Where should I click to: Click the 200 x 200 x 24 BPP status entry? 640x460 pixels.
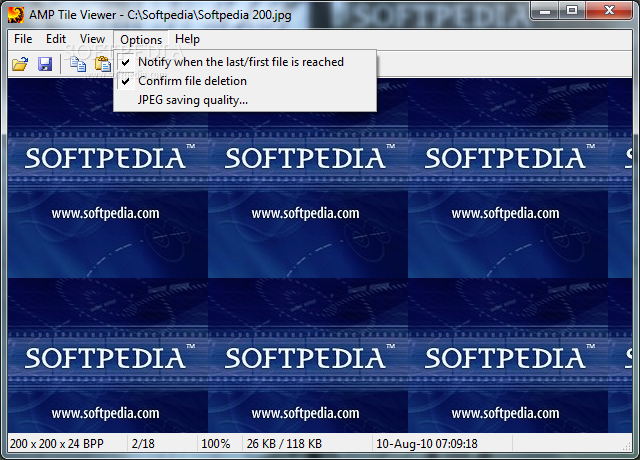coord(57,444)
